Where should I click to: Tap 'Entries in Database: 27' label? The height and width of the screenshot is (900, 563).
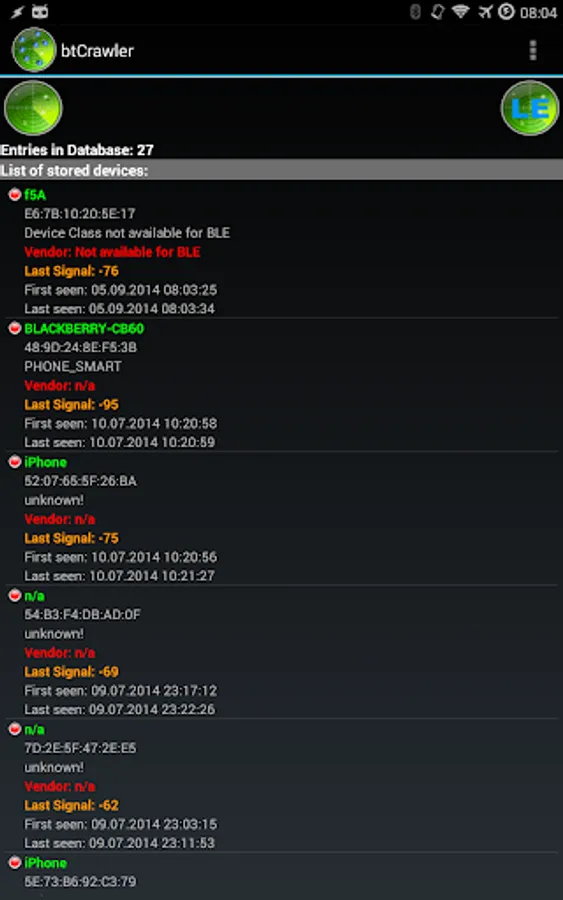click(77, 150)
